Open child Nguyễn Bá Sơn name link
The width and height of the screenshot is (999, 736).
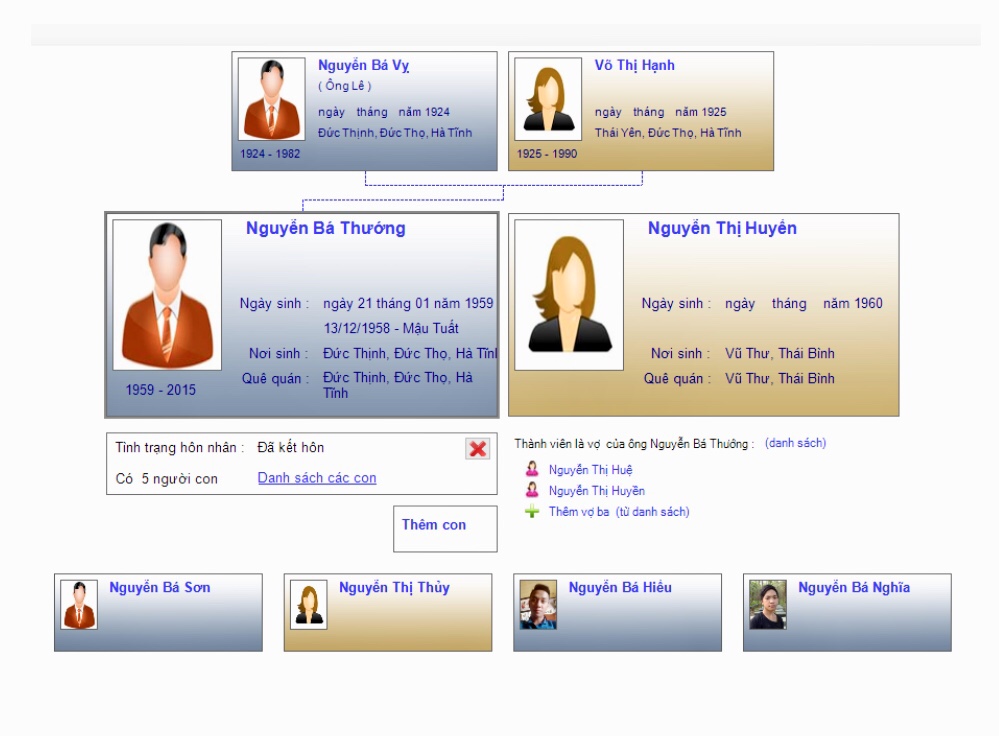pos(159,588)
